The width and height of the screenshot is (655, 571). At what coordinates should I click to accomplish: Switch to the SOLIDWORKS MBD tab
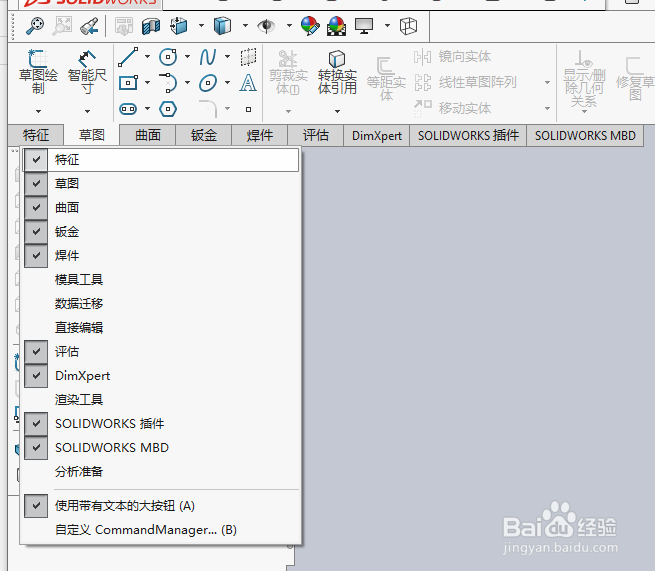(x=585, y=135)
